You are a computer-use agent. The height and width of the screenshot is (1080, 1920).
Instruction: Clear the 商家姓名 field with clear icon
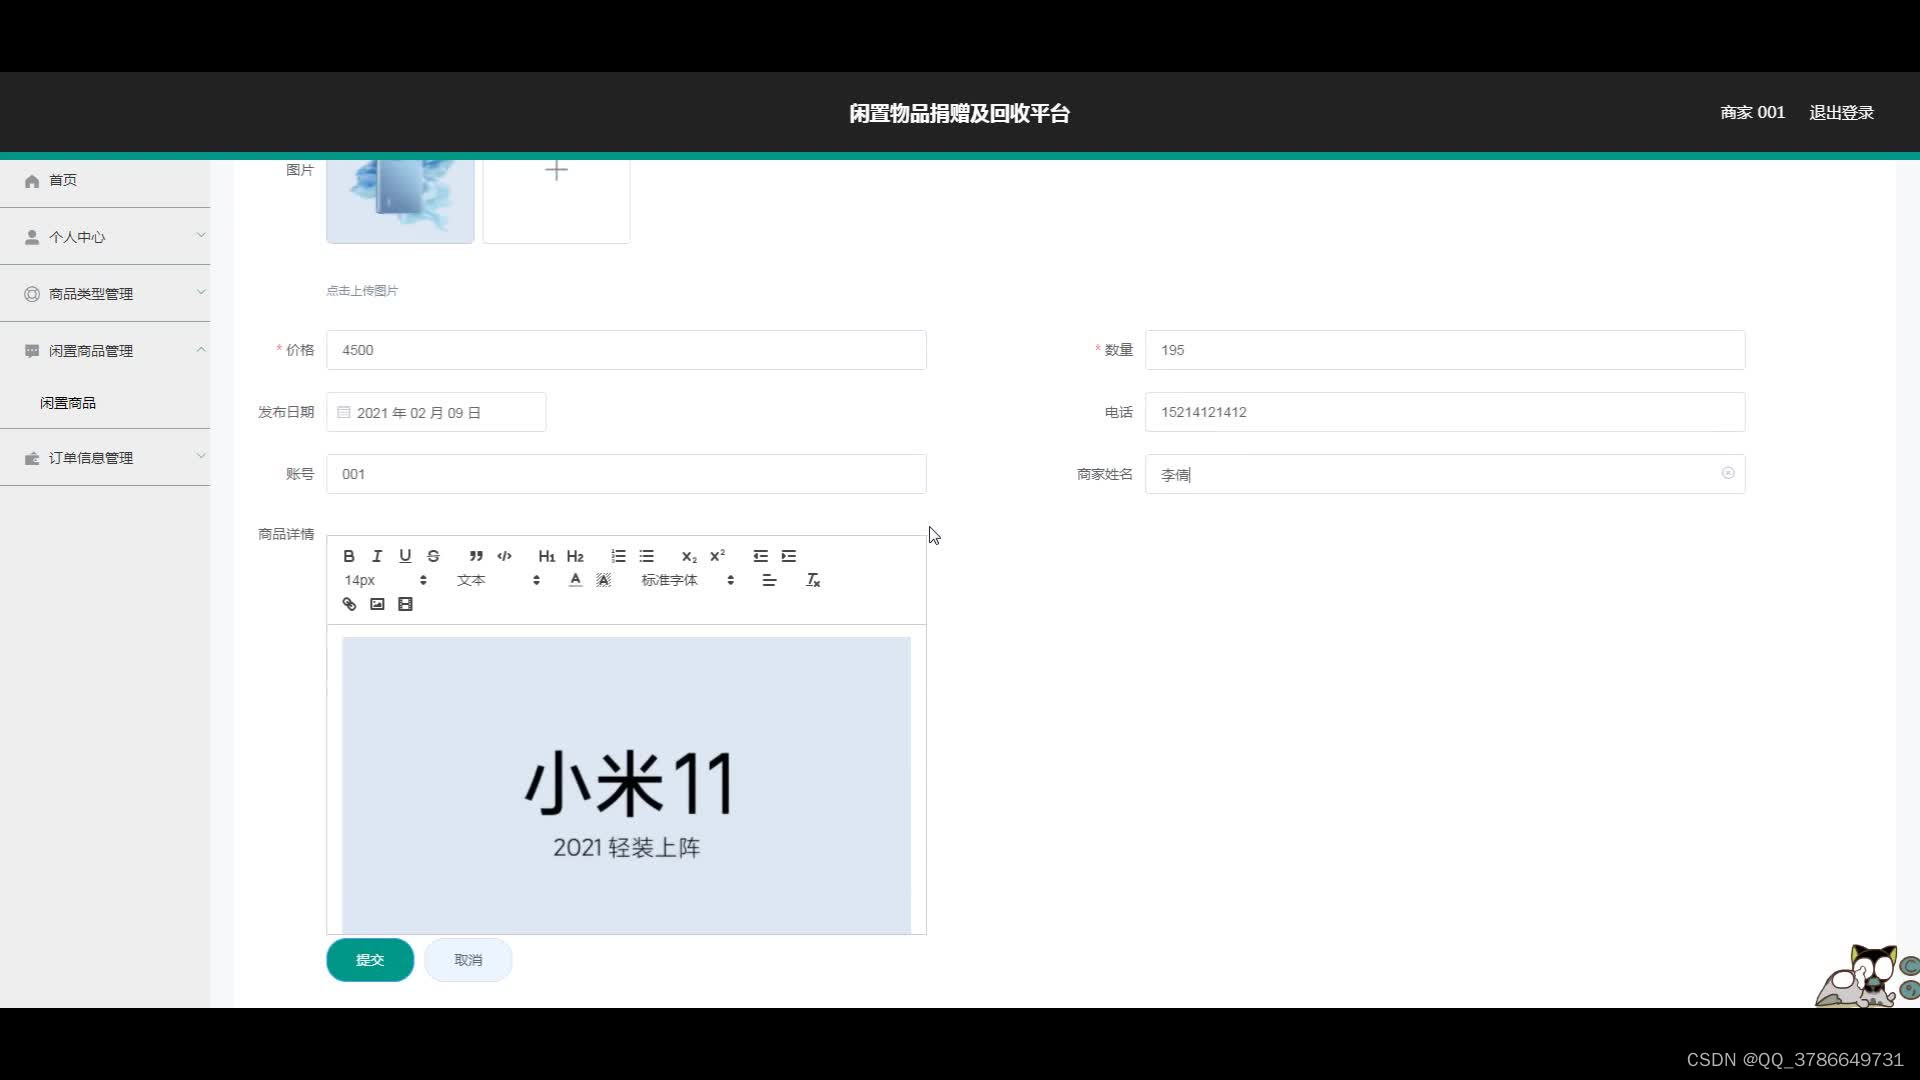(x=1728, y=473)
